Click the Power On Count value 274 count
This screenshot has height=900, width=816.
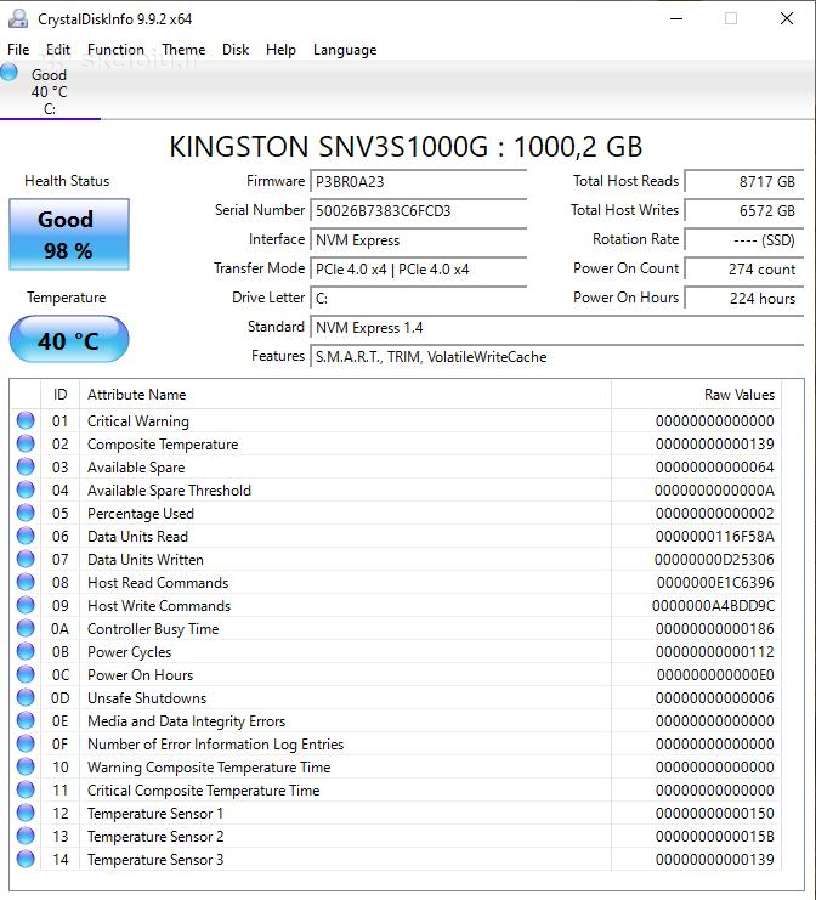tap(744, 269)
